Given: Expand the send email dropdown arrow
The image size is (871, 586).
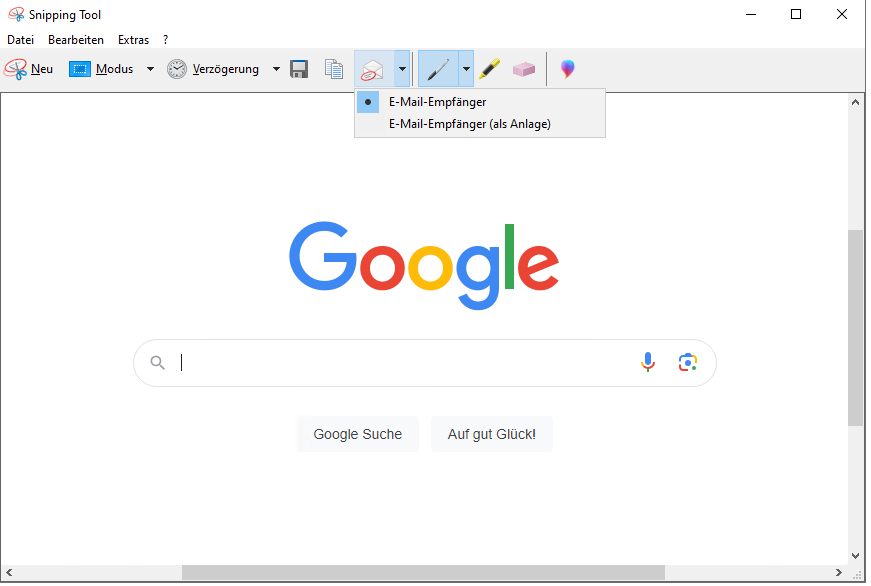Looking at the screenshot, I should (402, 69).
